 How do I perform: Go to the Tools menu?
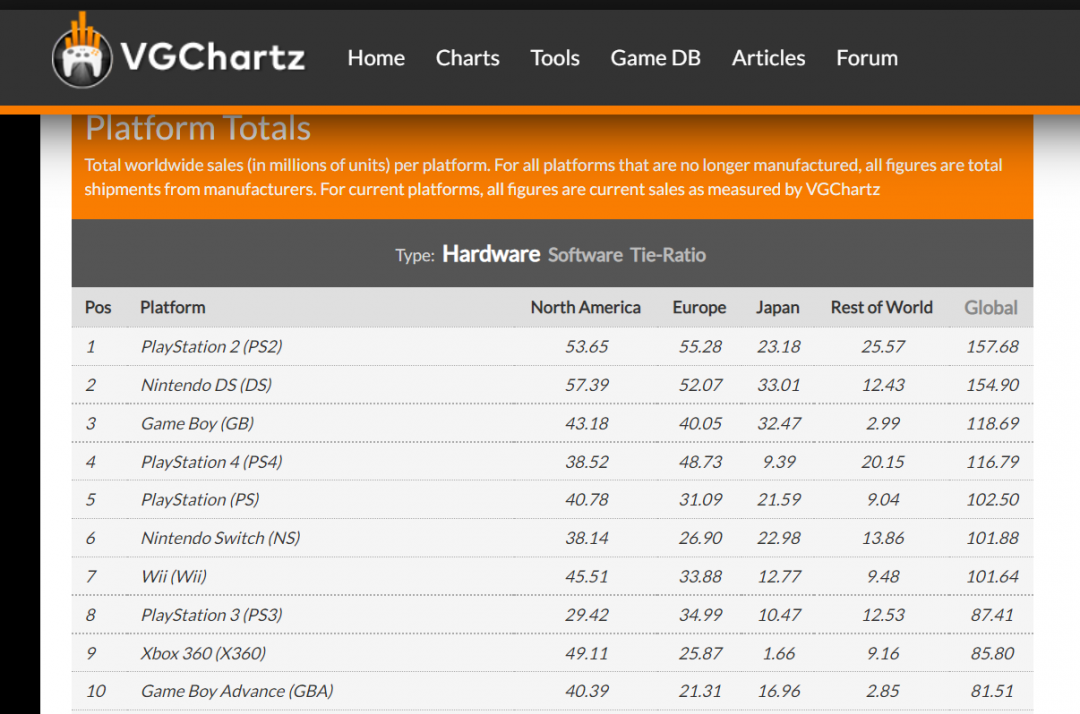pos(555,58)
